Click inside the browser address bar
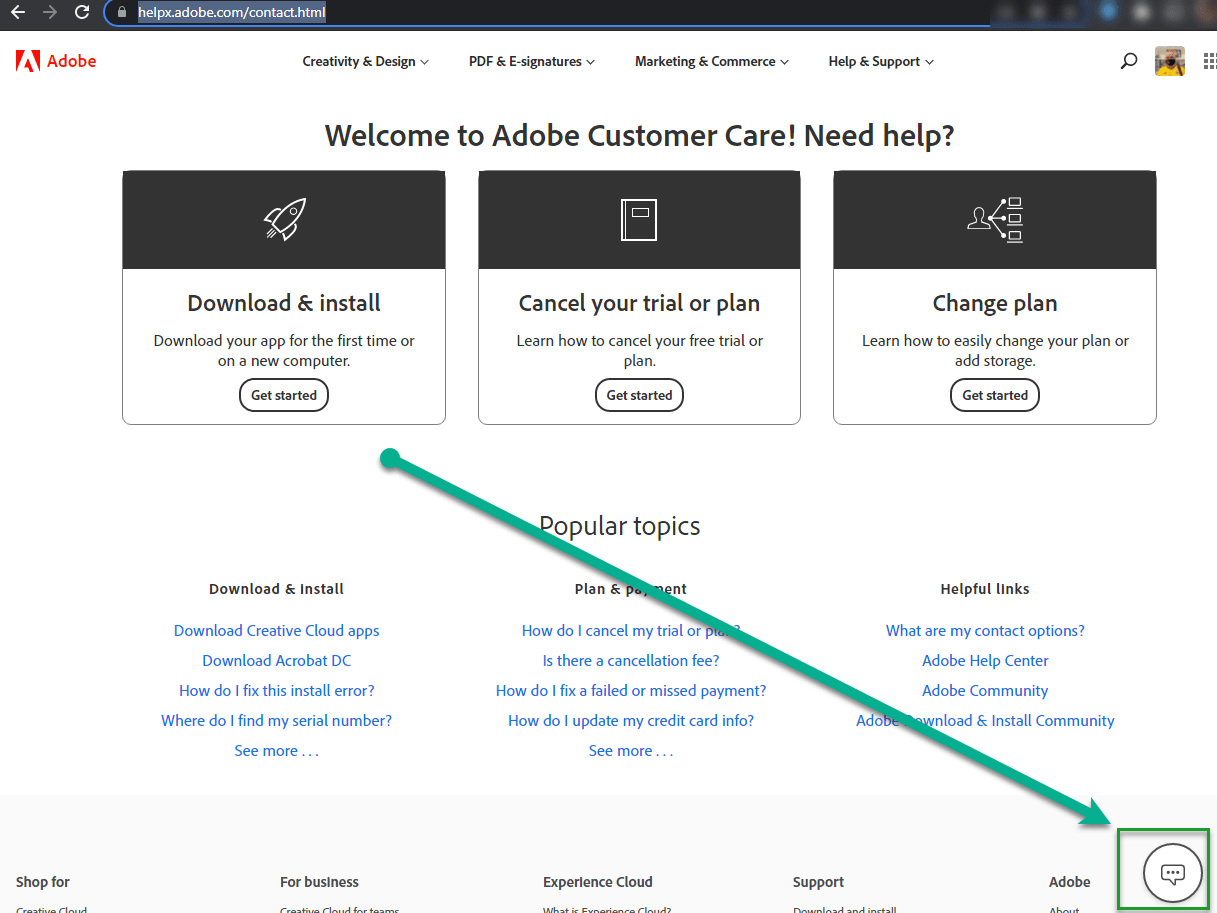 pyautogui.click(x=300, y=13)
